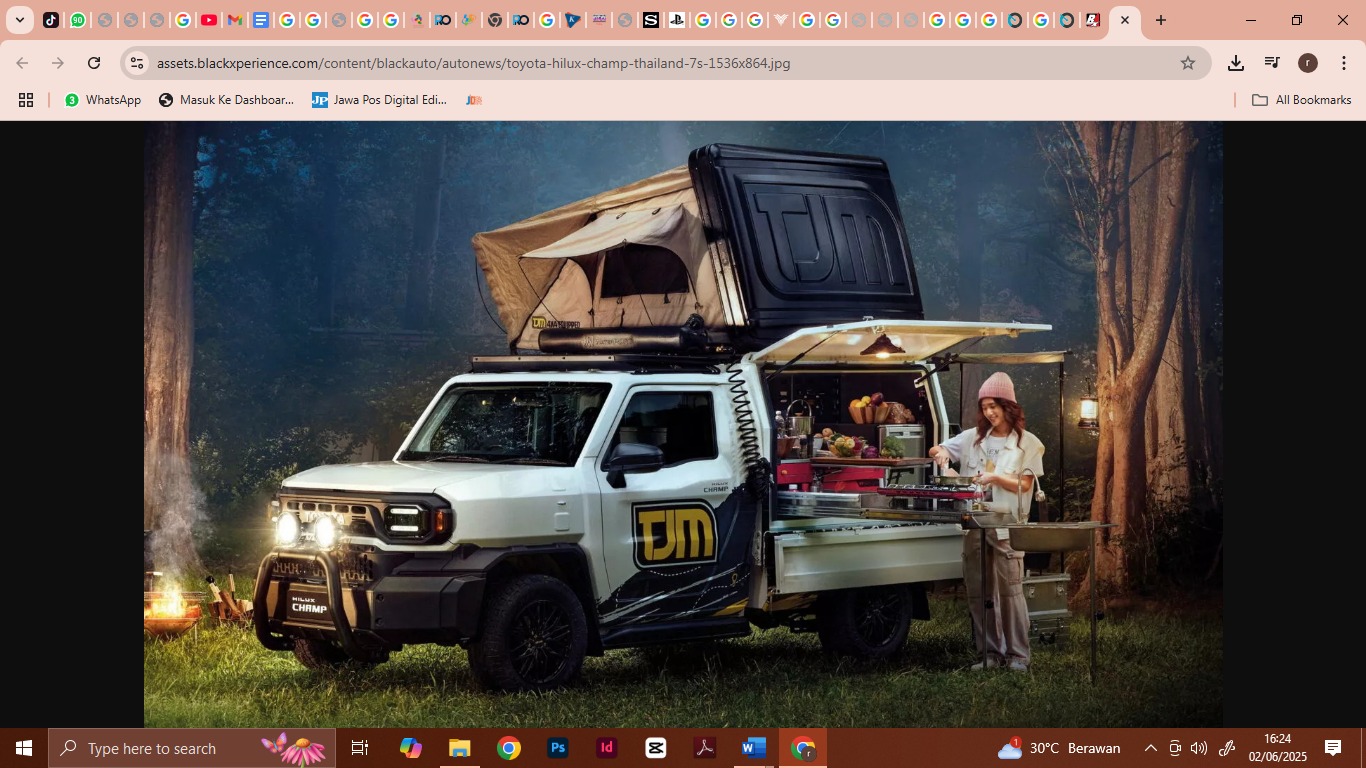Switch to the TikTok tab

point(51,20)
